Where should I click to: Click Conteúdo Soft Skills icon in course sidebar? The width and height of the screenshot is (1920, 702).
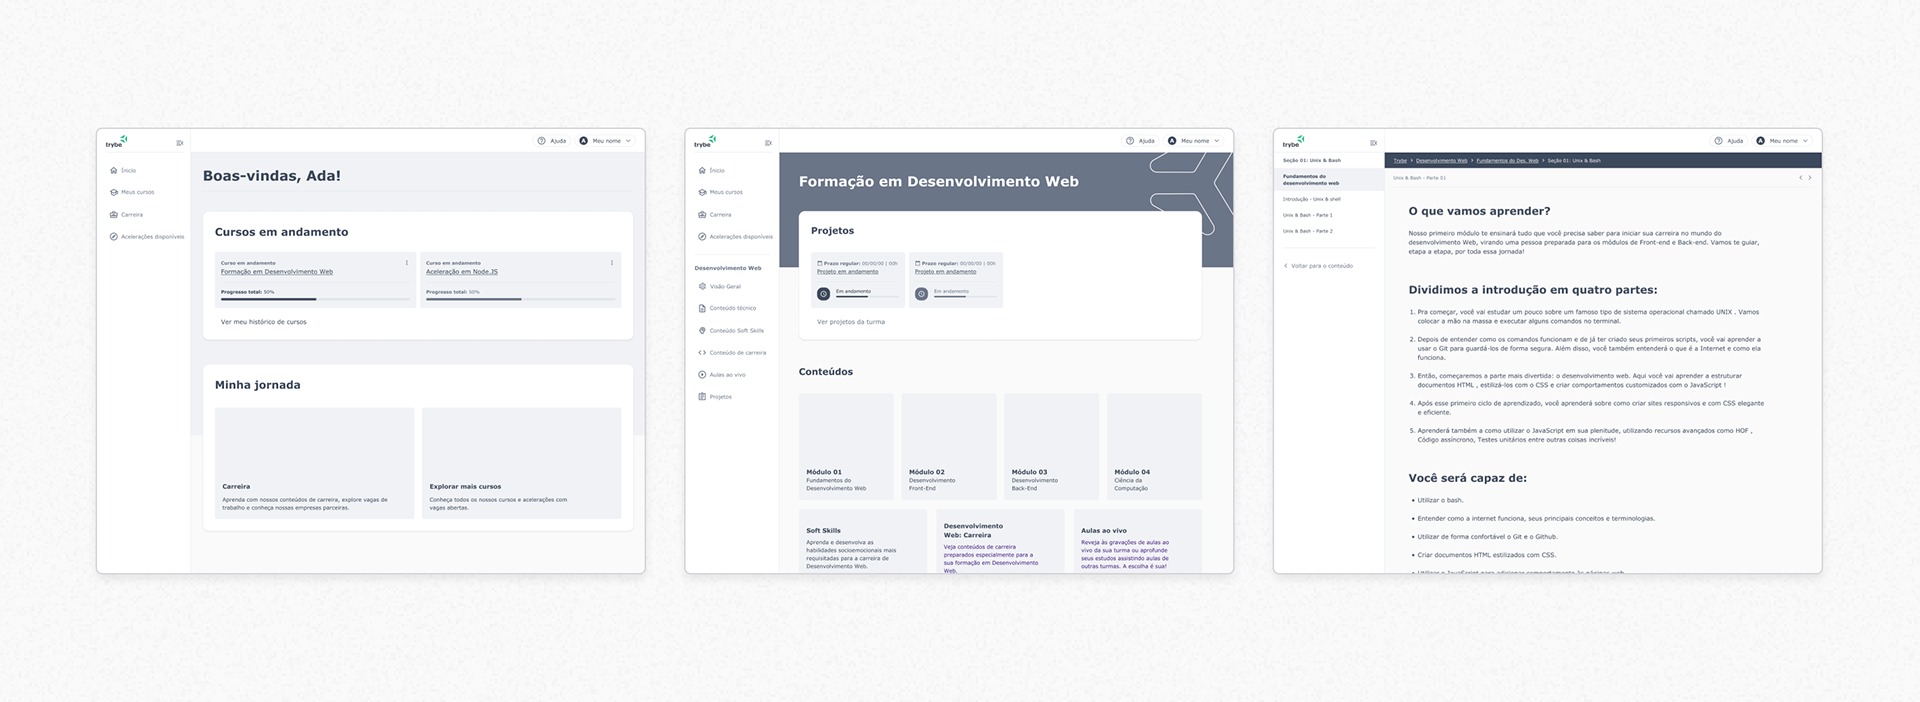click(702, 330)
